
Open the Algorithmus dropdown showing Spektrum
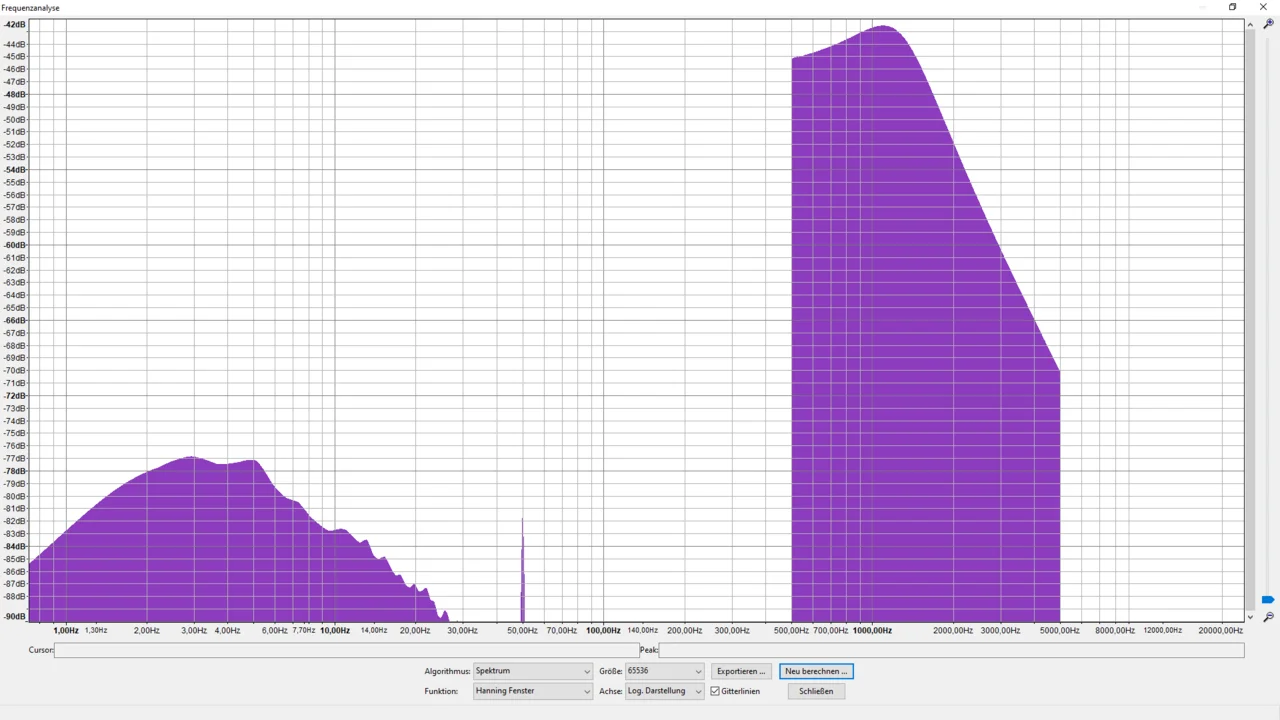tap(532, 671)
